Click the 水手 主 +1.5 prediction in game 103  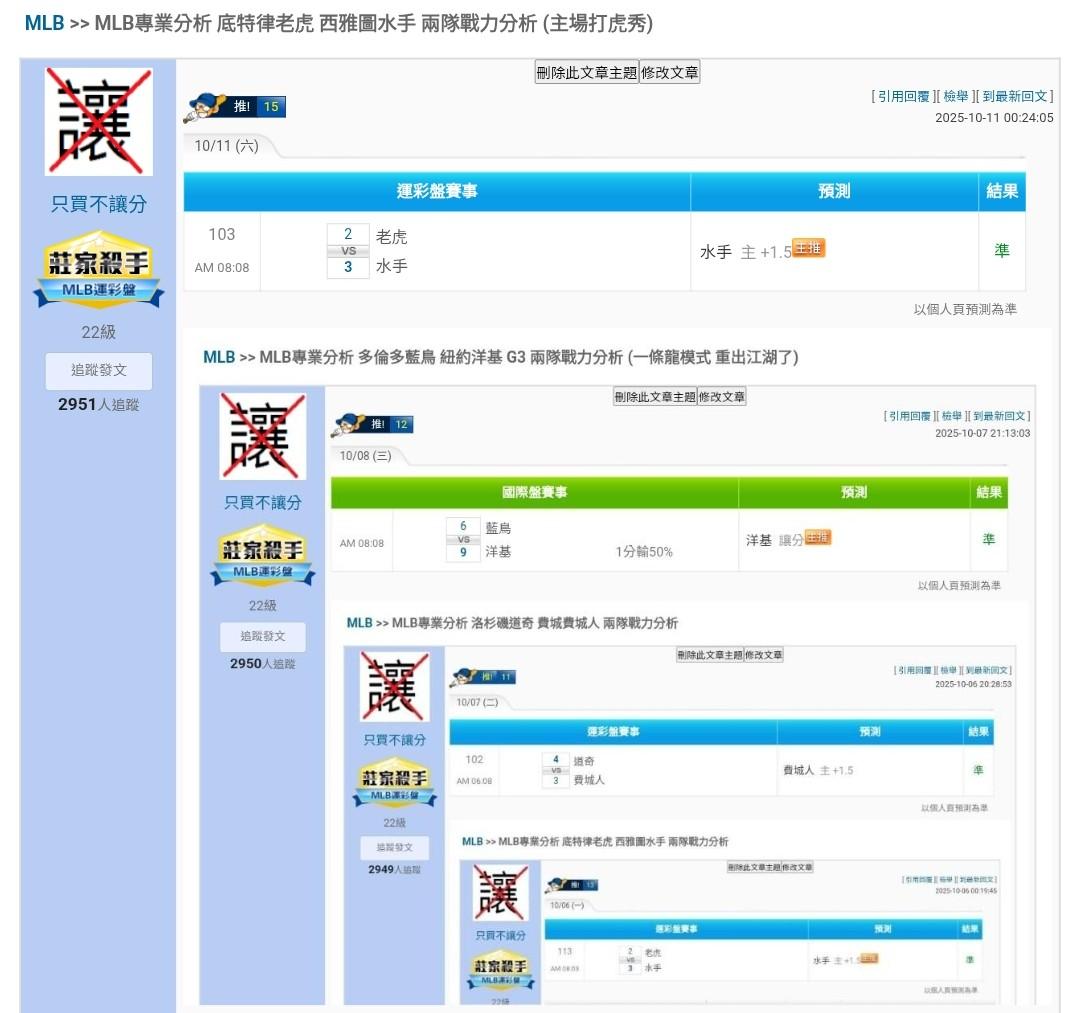[746, 252]
